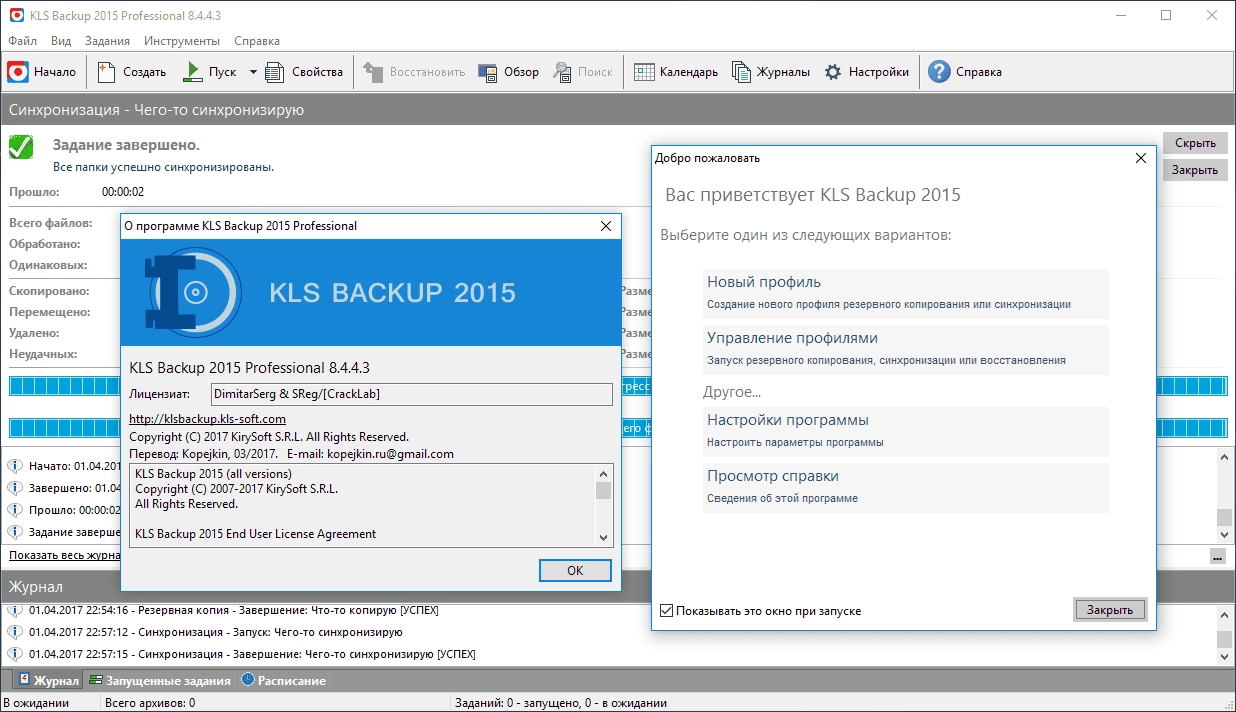Image resolution: width=1236 pixels, height=712 pixels.
Task: Click the ellipsis button beside the log
Action: [x=1217, y=556]
